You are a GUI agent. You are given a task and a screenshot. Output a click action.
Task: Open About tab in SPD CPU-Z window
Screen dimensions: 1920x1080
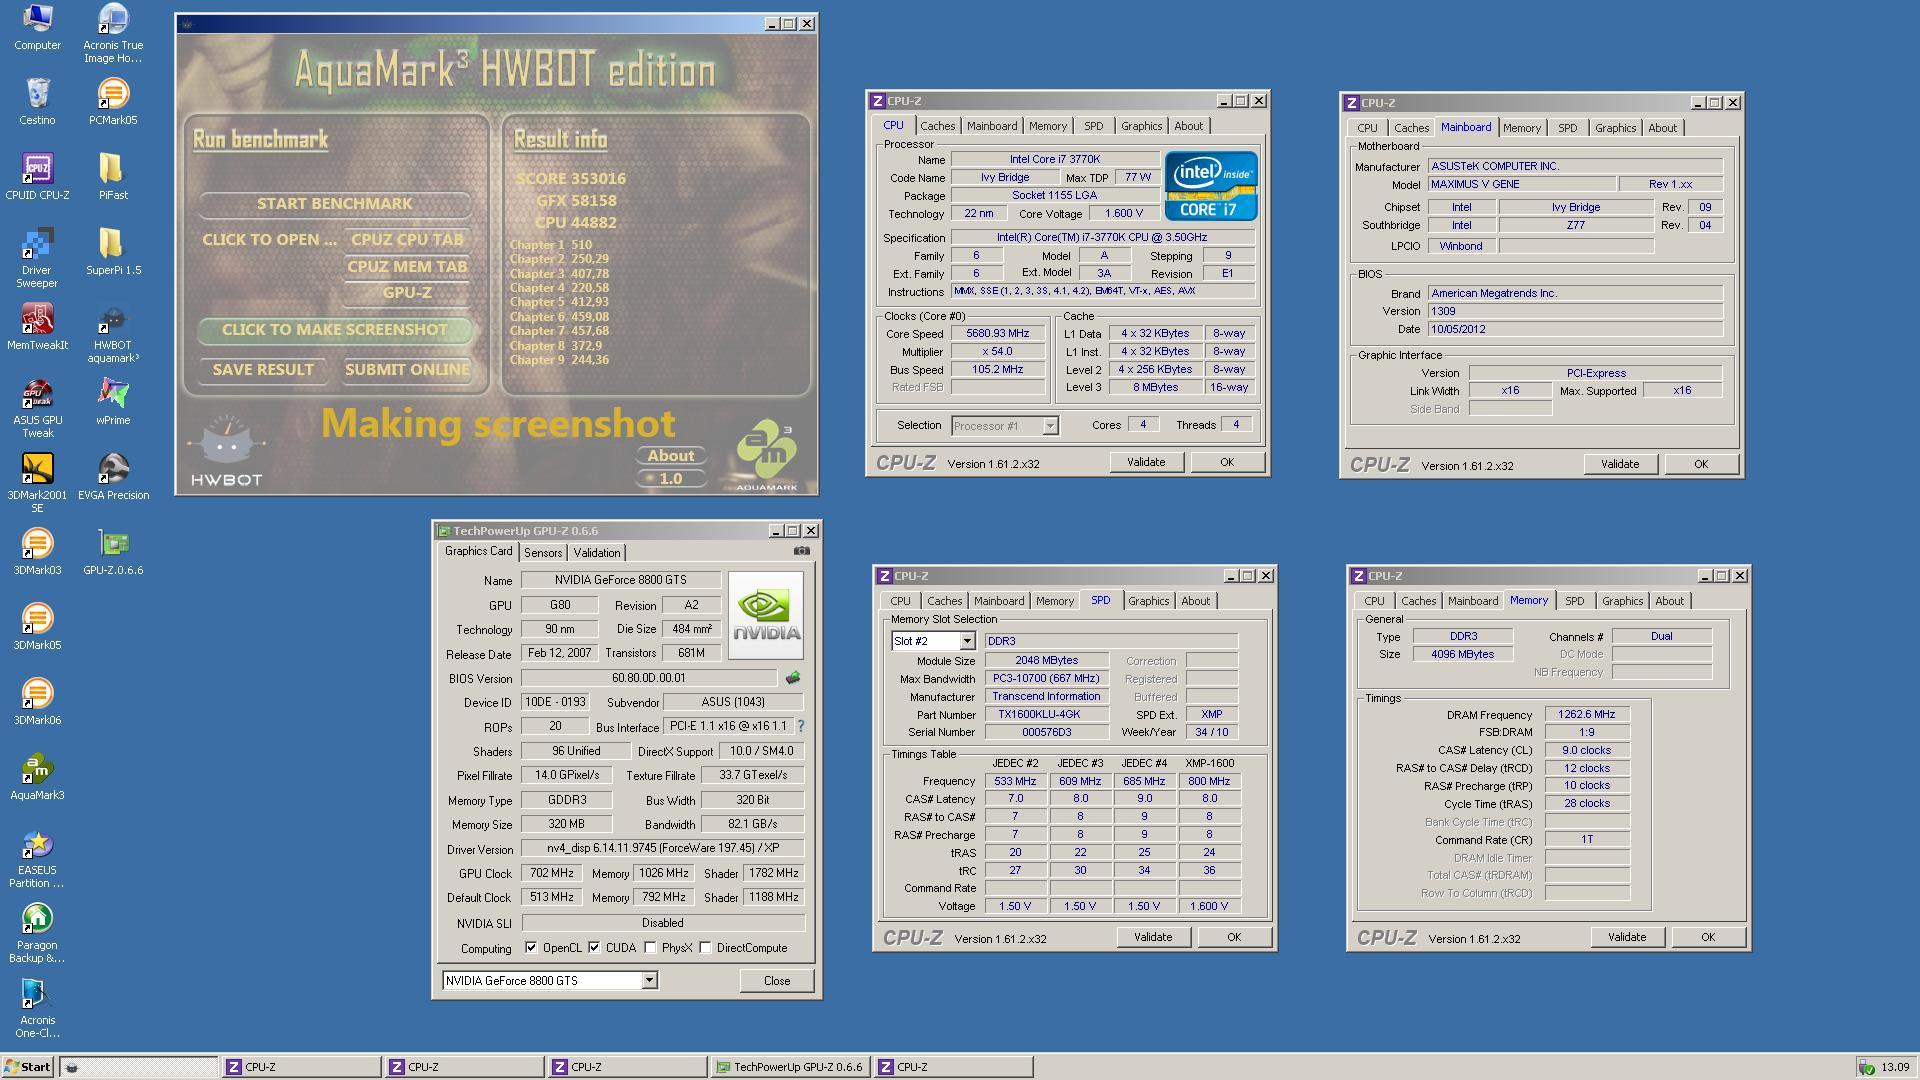(x=1195, y=601)
